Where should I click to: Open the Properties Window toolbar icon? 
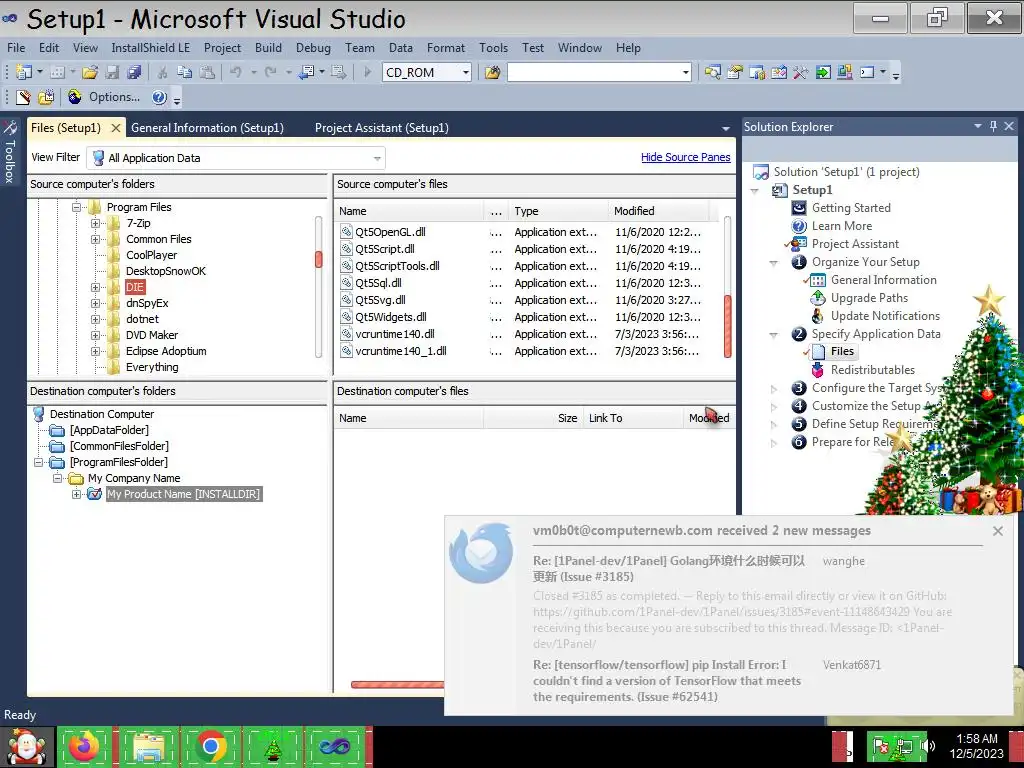point(735,72)
